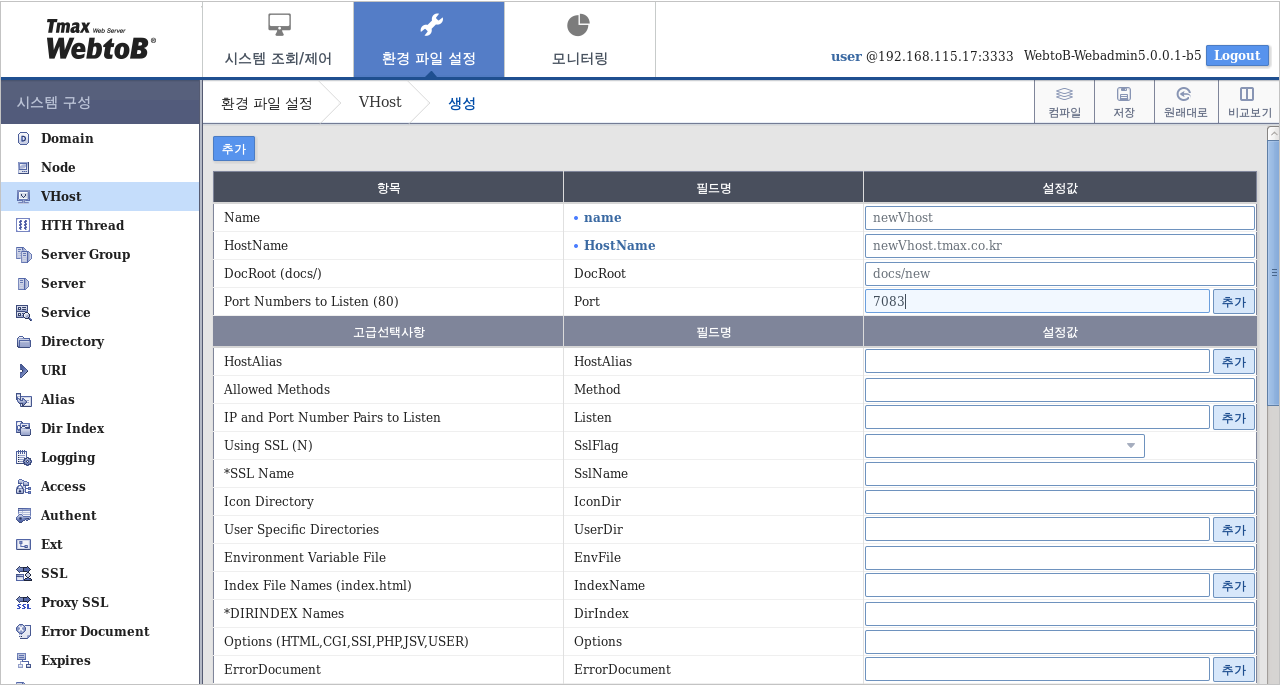Click 추가 in the ErrorDocument row
1282x690 pixels.
click(x=1234, y=670)
